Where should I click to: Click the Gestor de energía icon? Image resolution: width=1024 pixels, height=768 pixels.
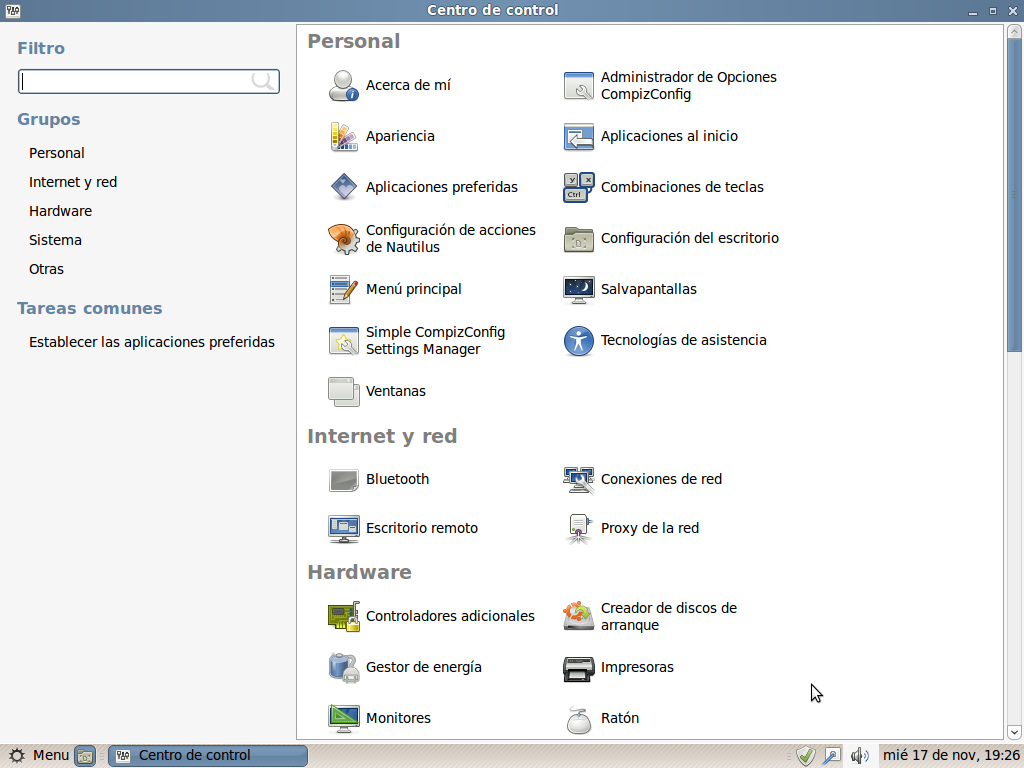click(x=344, y=667)
